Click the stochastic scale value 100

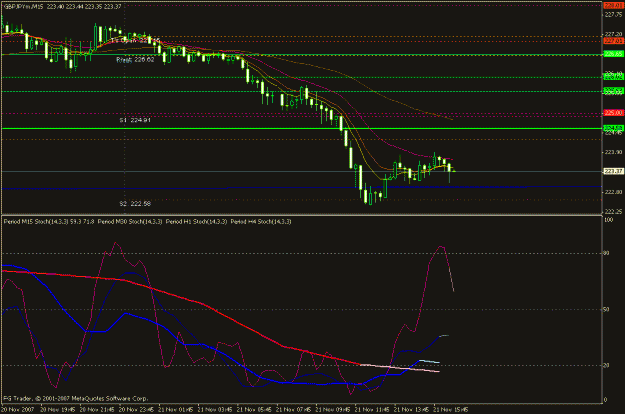point(609,220)
